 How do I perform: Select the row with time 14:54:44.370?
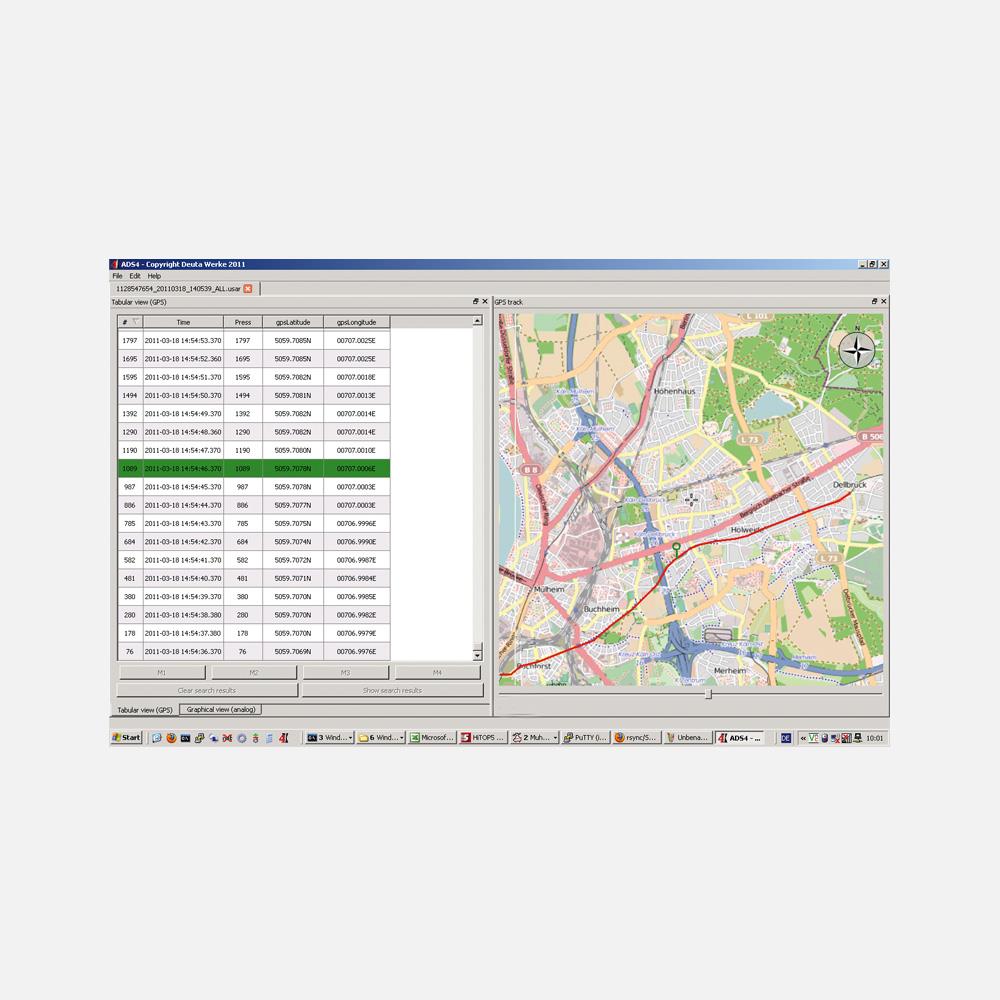click(254, 505)
